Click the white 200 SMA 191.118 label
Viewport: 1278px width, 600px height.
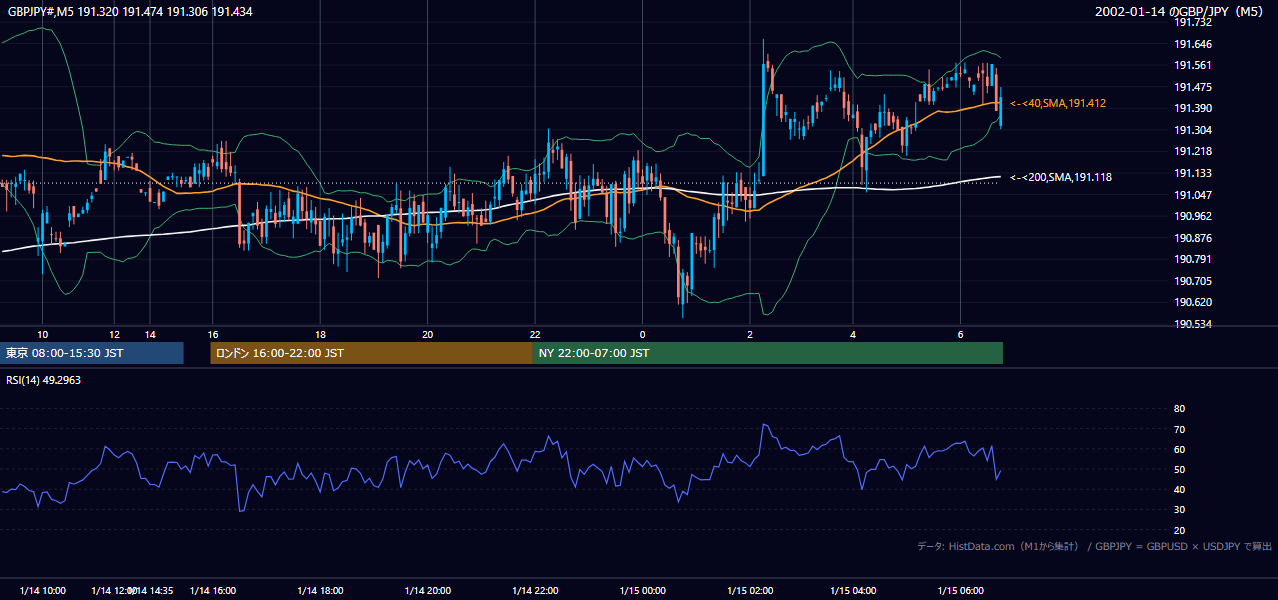click(1061, 177)
